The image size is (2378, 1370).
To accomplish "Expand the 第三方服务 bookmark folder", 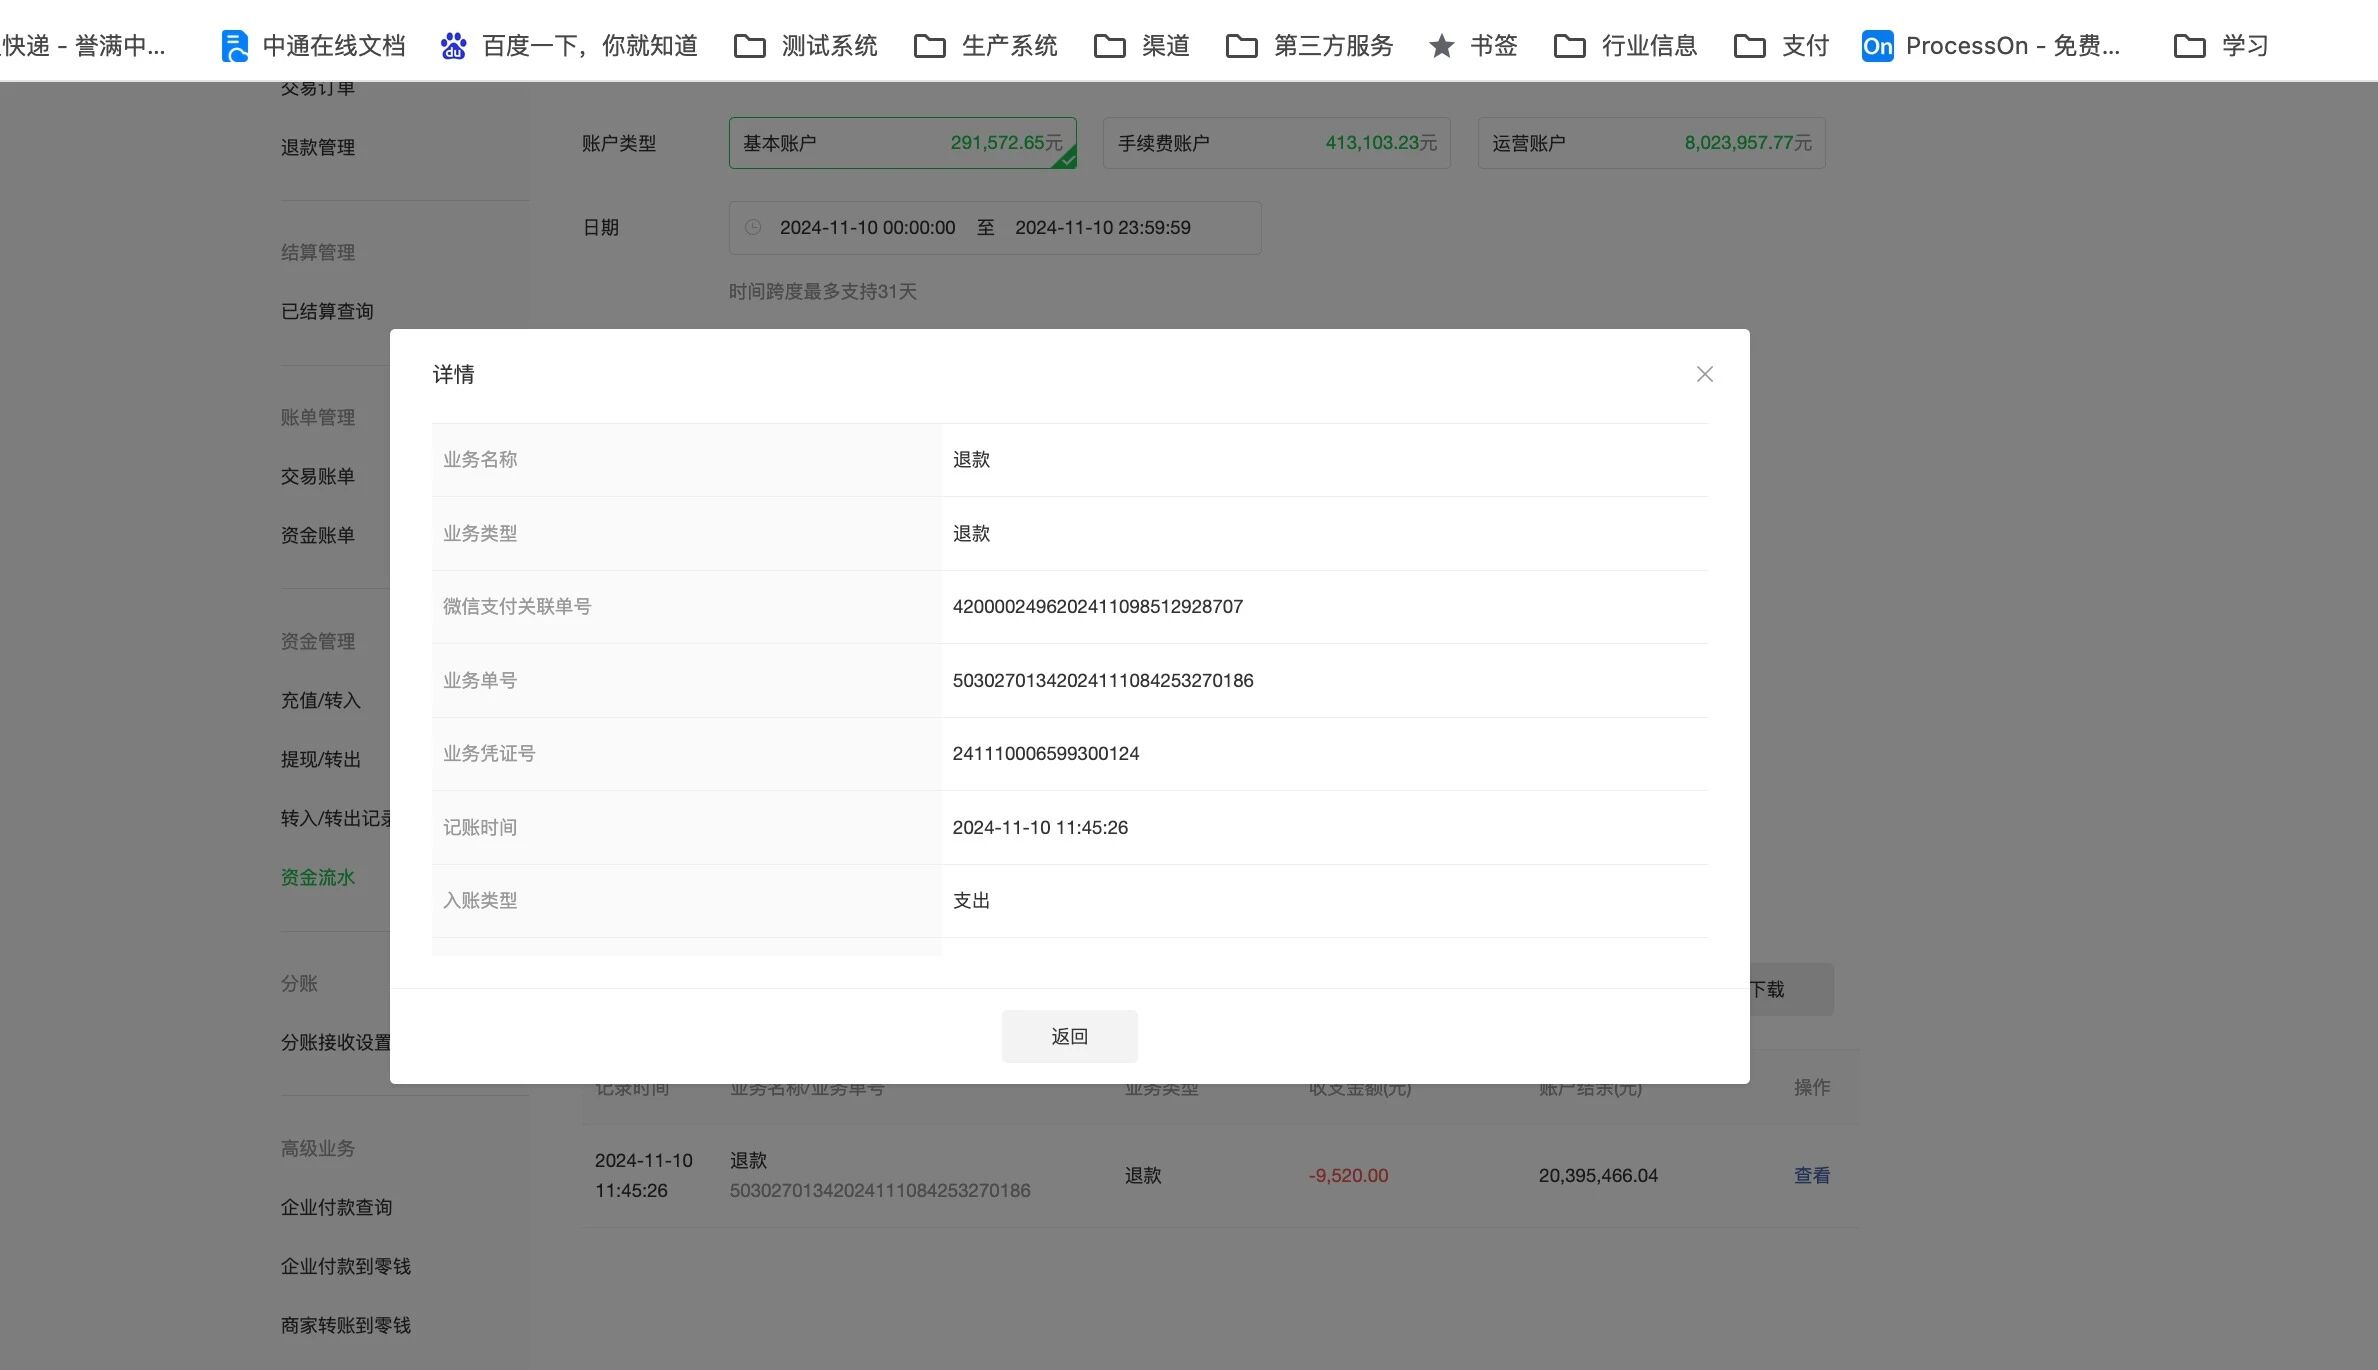I will 1309,46.
